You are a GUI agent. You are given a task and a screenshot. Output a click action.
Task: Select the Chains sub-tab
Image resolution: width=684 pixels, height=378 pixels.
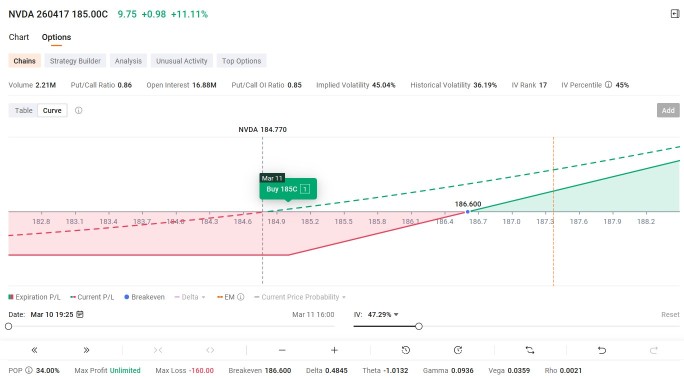click(x=24, y=61)
